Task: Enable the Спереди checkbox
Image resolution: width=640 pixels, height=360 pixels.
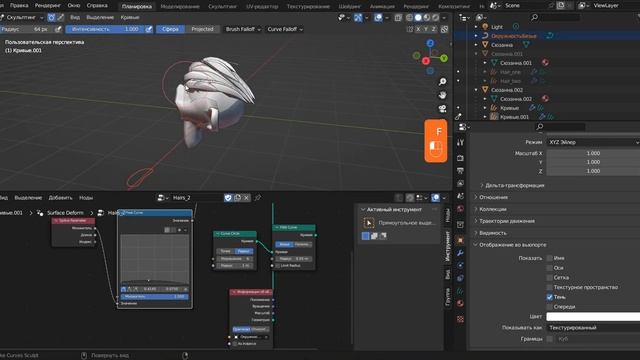Action: [549, 307]
